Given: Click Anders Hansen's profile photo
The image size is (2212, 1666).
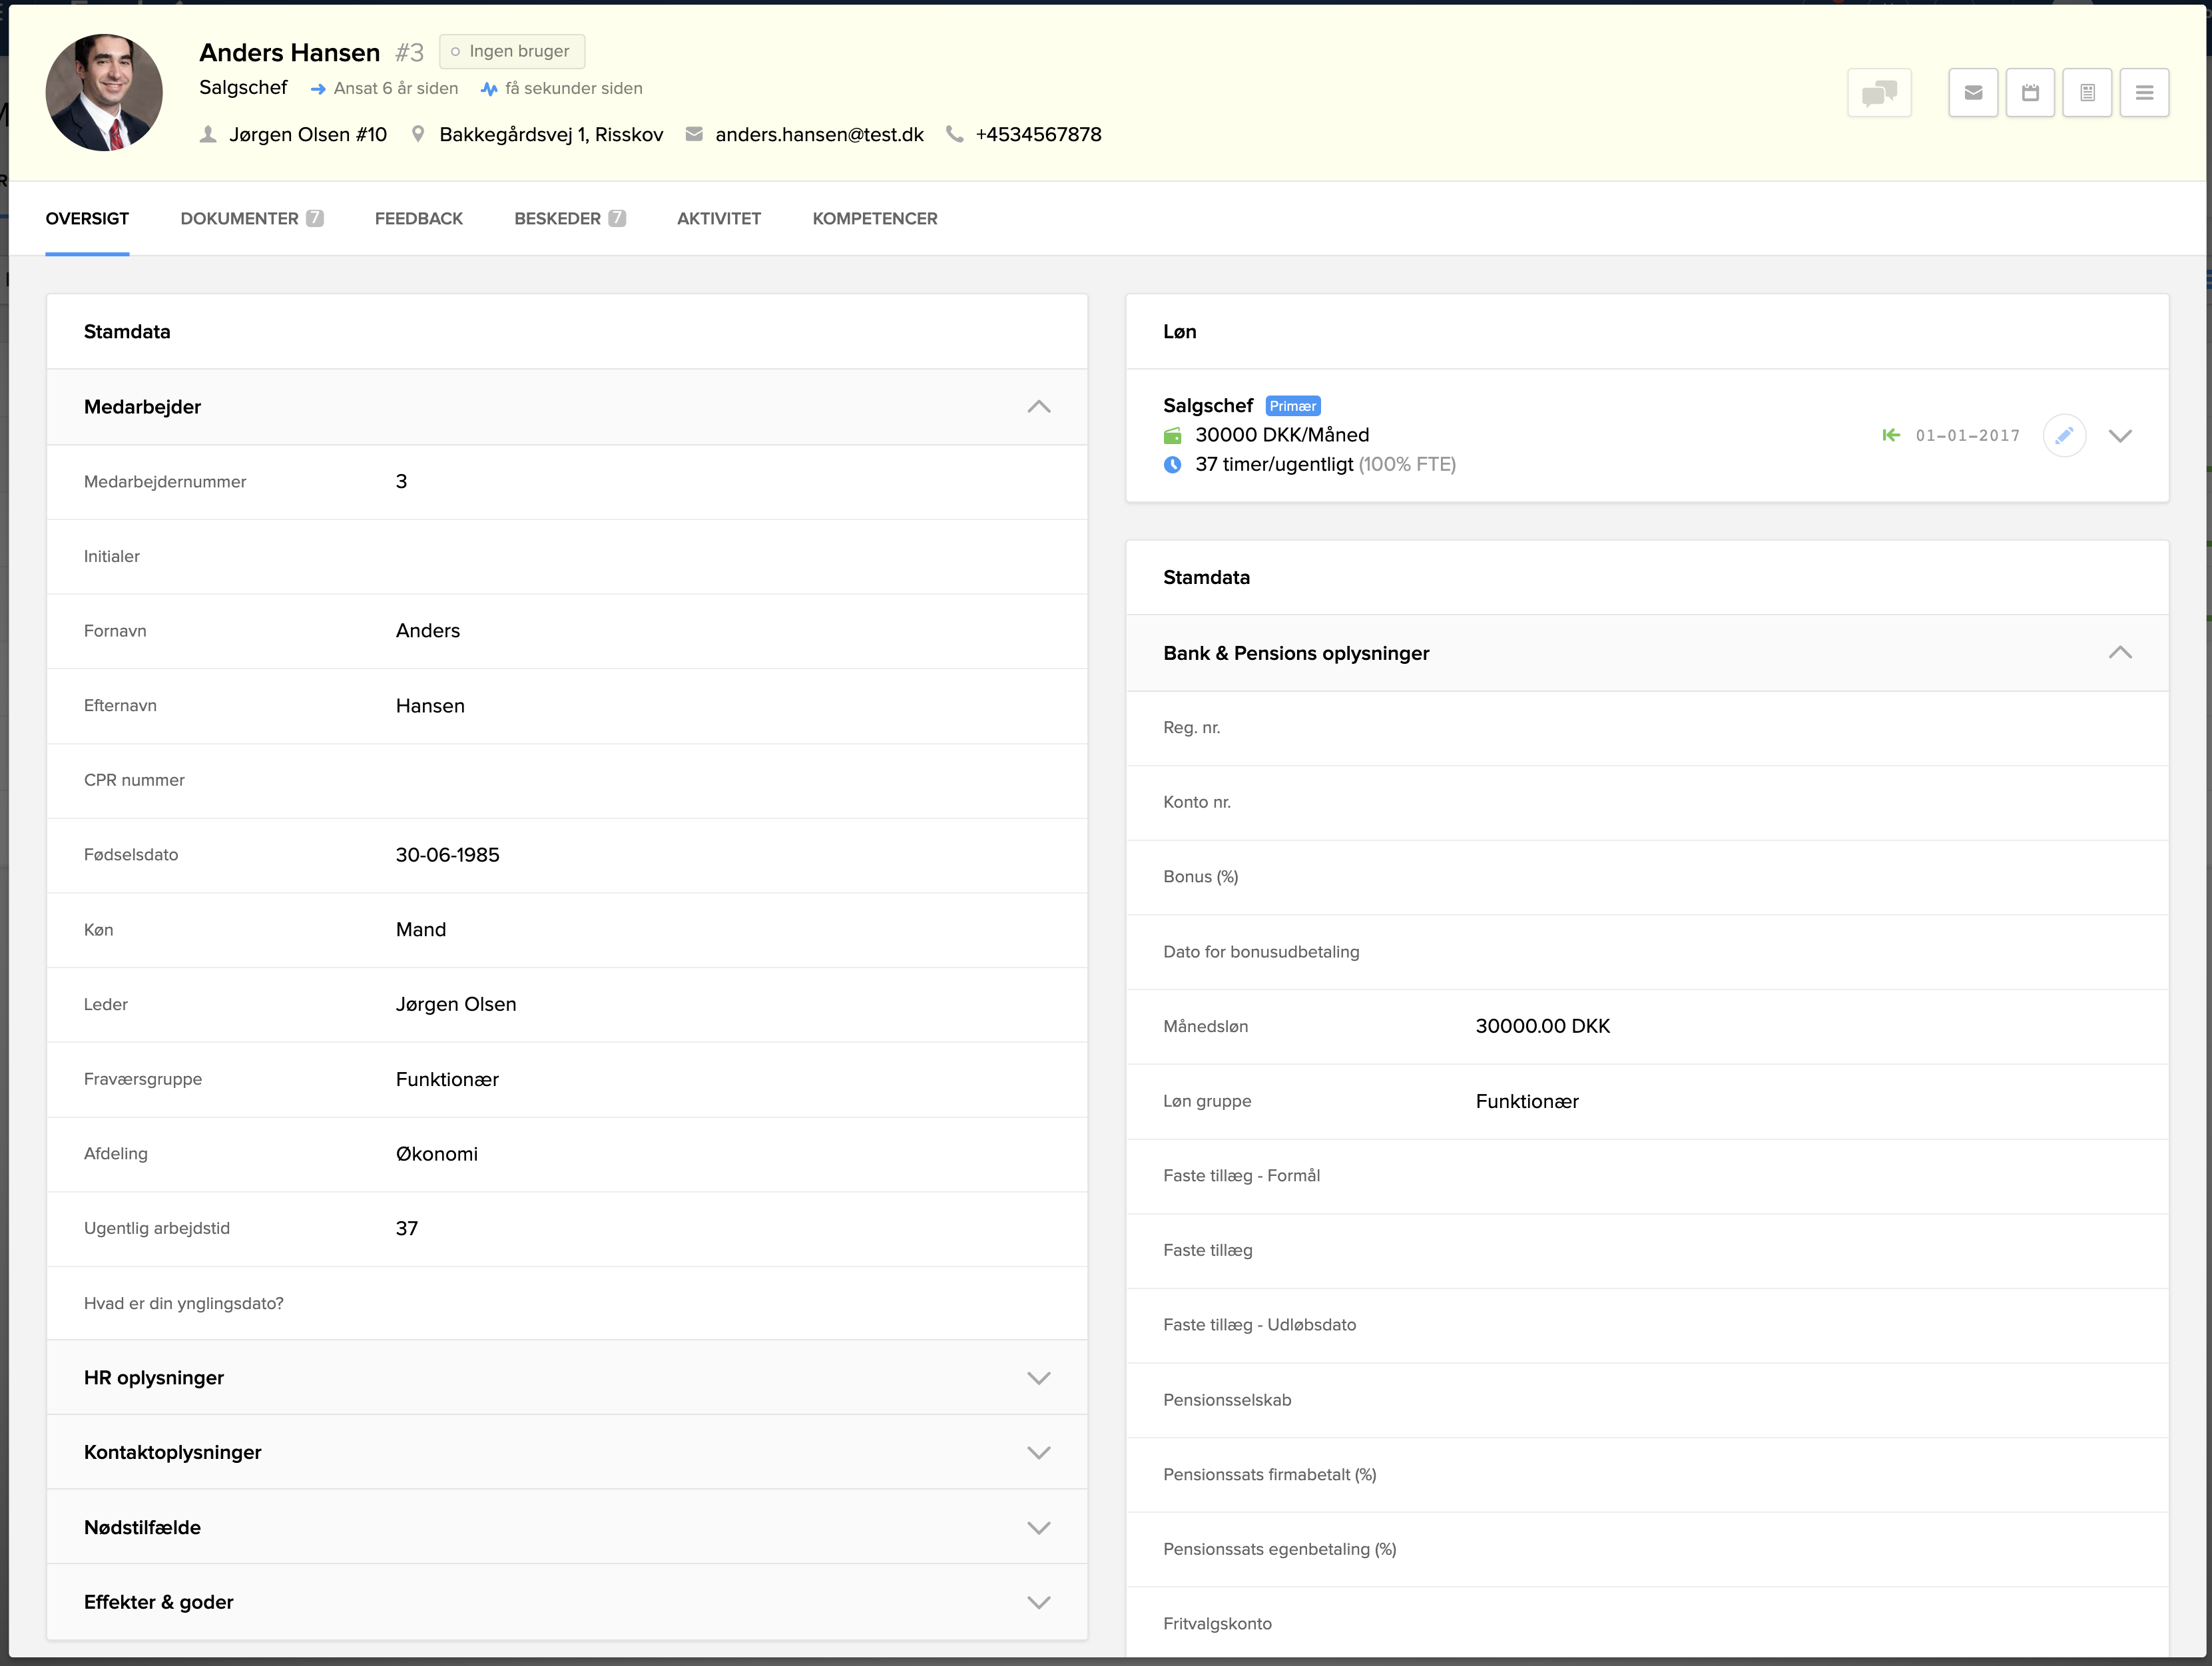Looking at the screenshot, I should click(104, 93).
